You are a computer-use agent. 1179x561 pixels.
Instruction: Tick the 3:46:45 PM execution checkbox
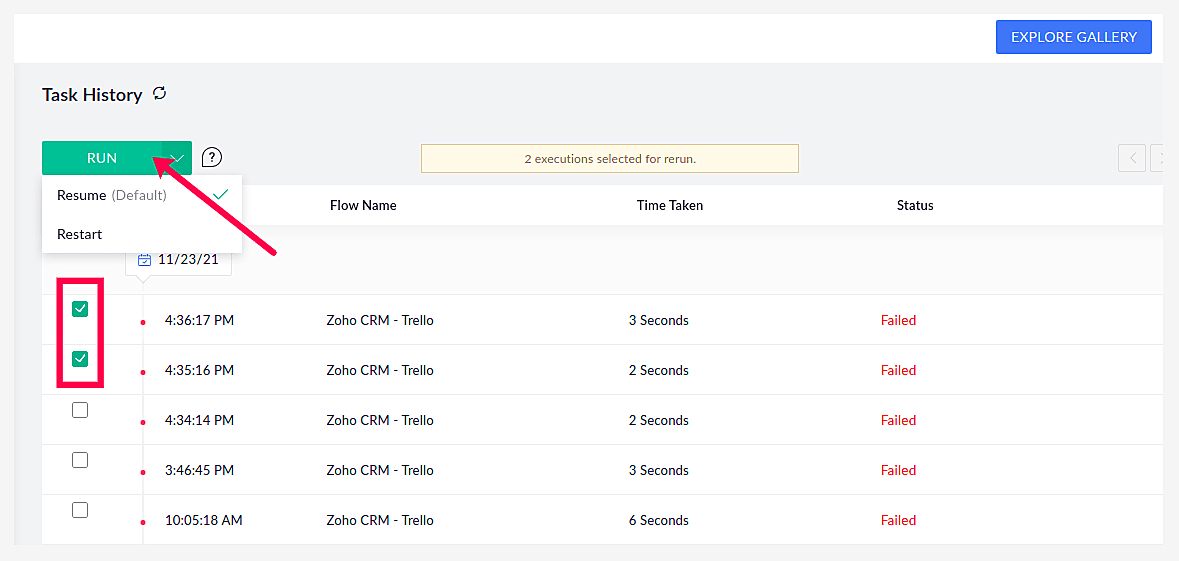coord(80,460)
